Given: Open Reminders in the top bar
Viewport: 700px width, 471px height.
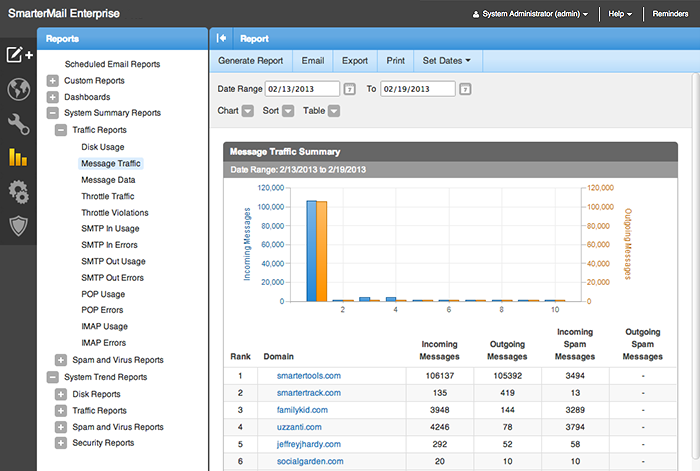Looking at the screenshot, I should click(670, 14).
